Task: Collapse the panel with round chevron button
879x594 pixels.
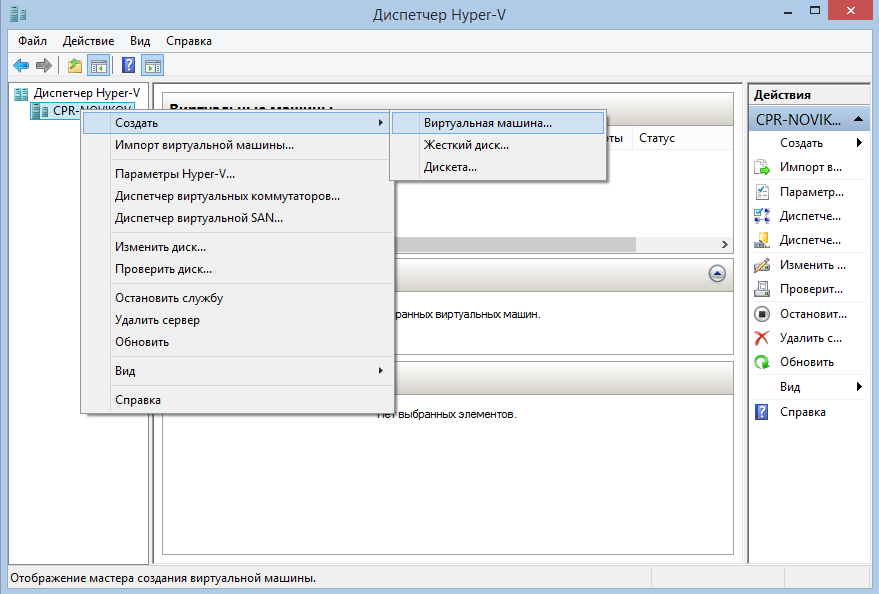Action: pos(716,273)
